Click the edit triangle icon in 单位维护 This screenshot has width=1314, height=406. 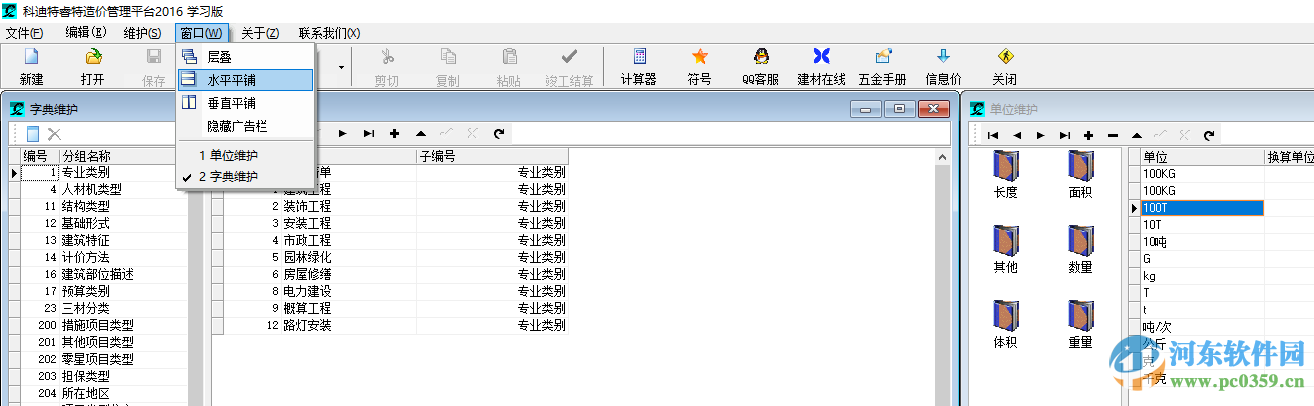[x=1137, y=134]
